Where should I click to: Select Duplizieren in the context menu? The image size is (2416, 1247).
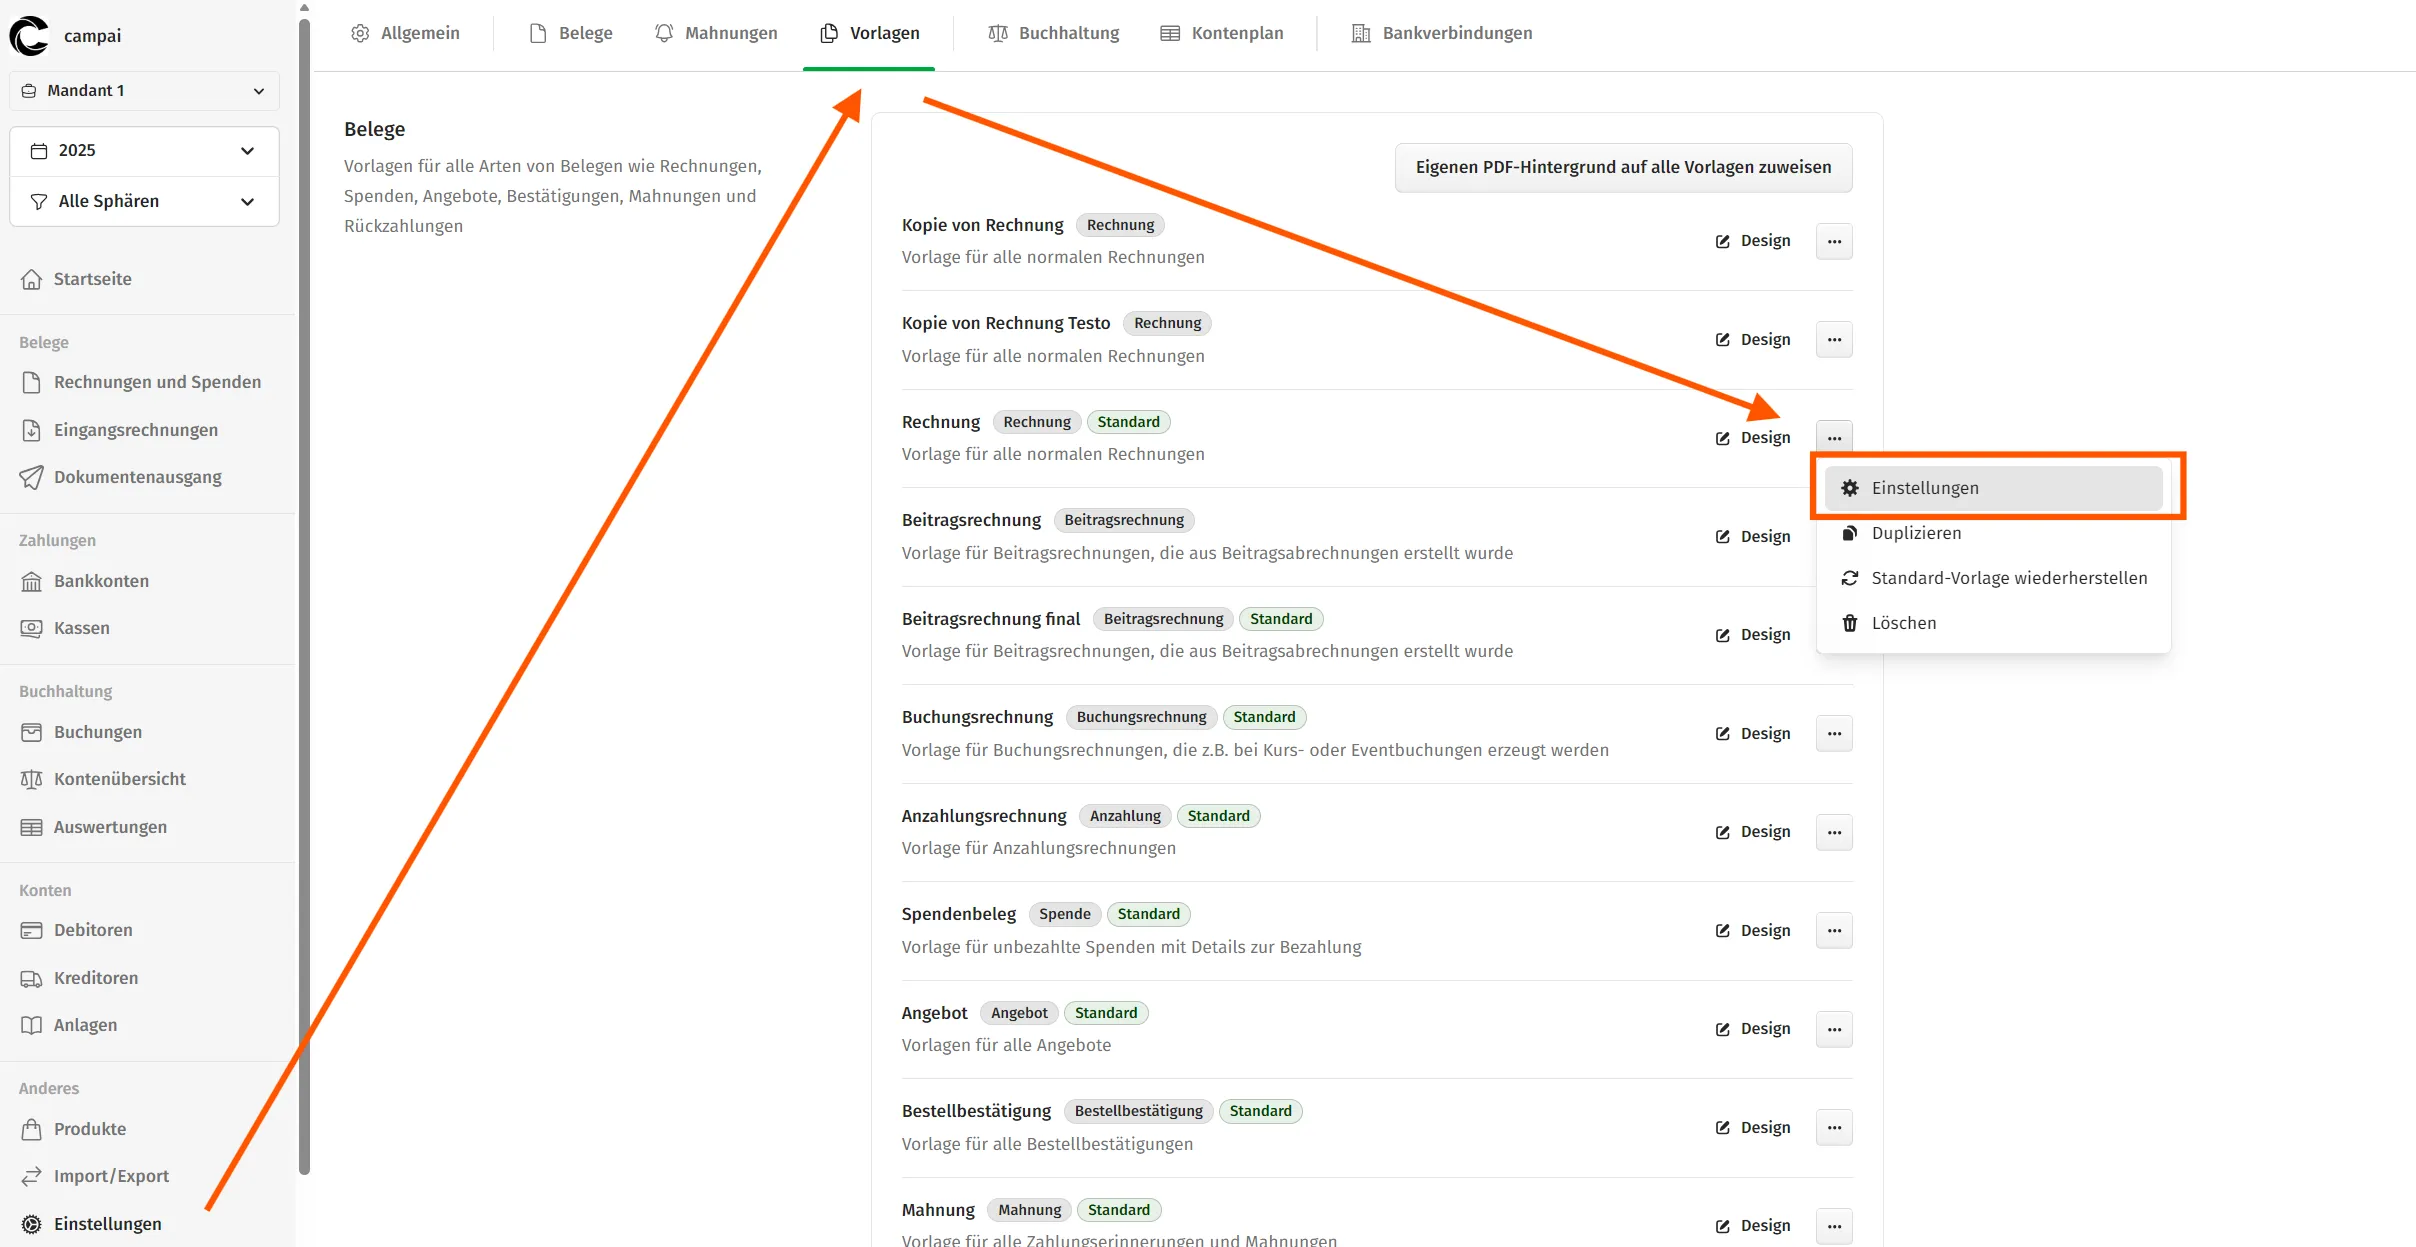[1916, 533]
